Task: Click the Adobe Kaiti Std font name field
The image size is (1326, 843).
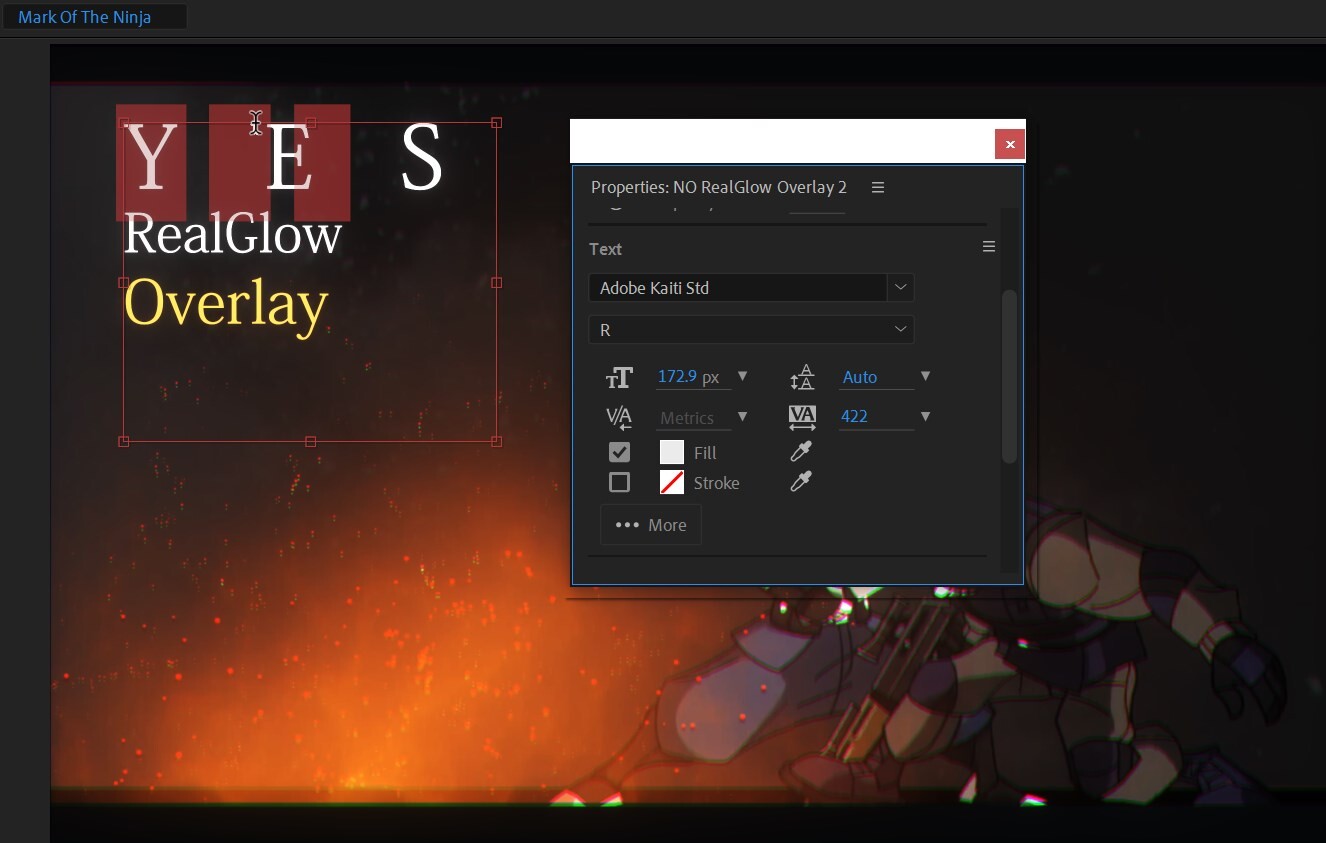Action: coord(738,287)
